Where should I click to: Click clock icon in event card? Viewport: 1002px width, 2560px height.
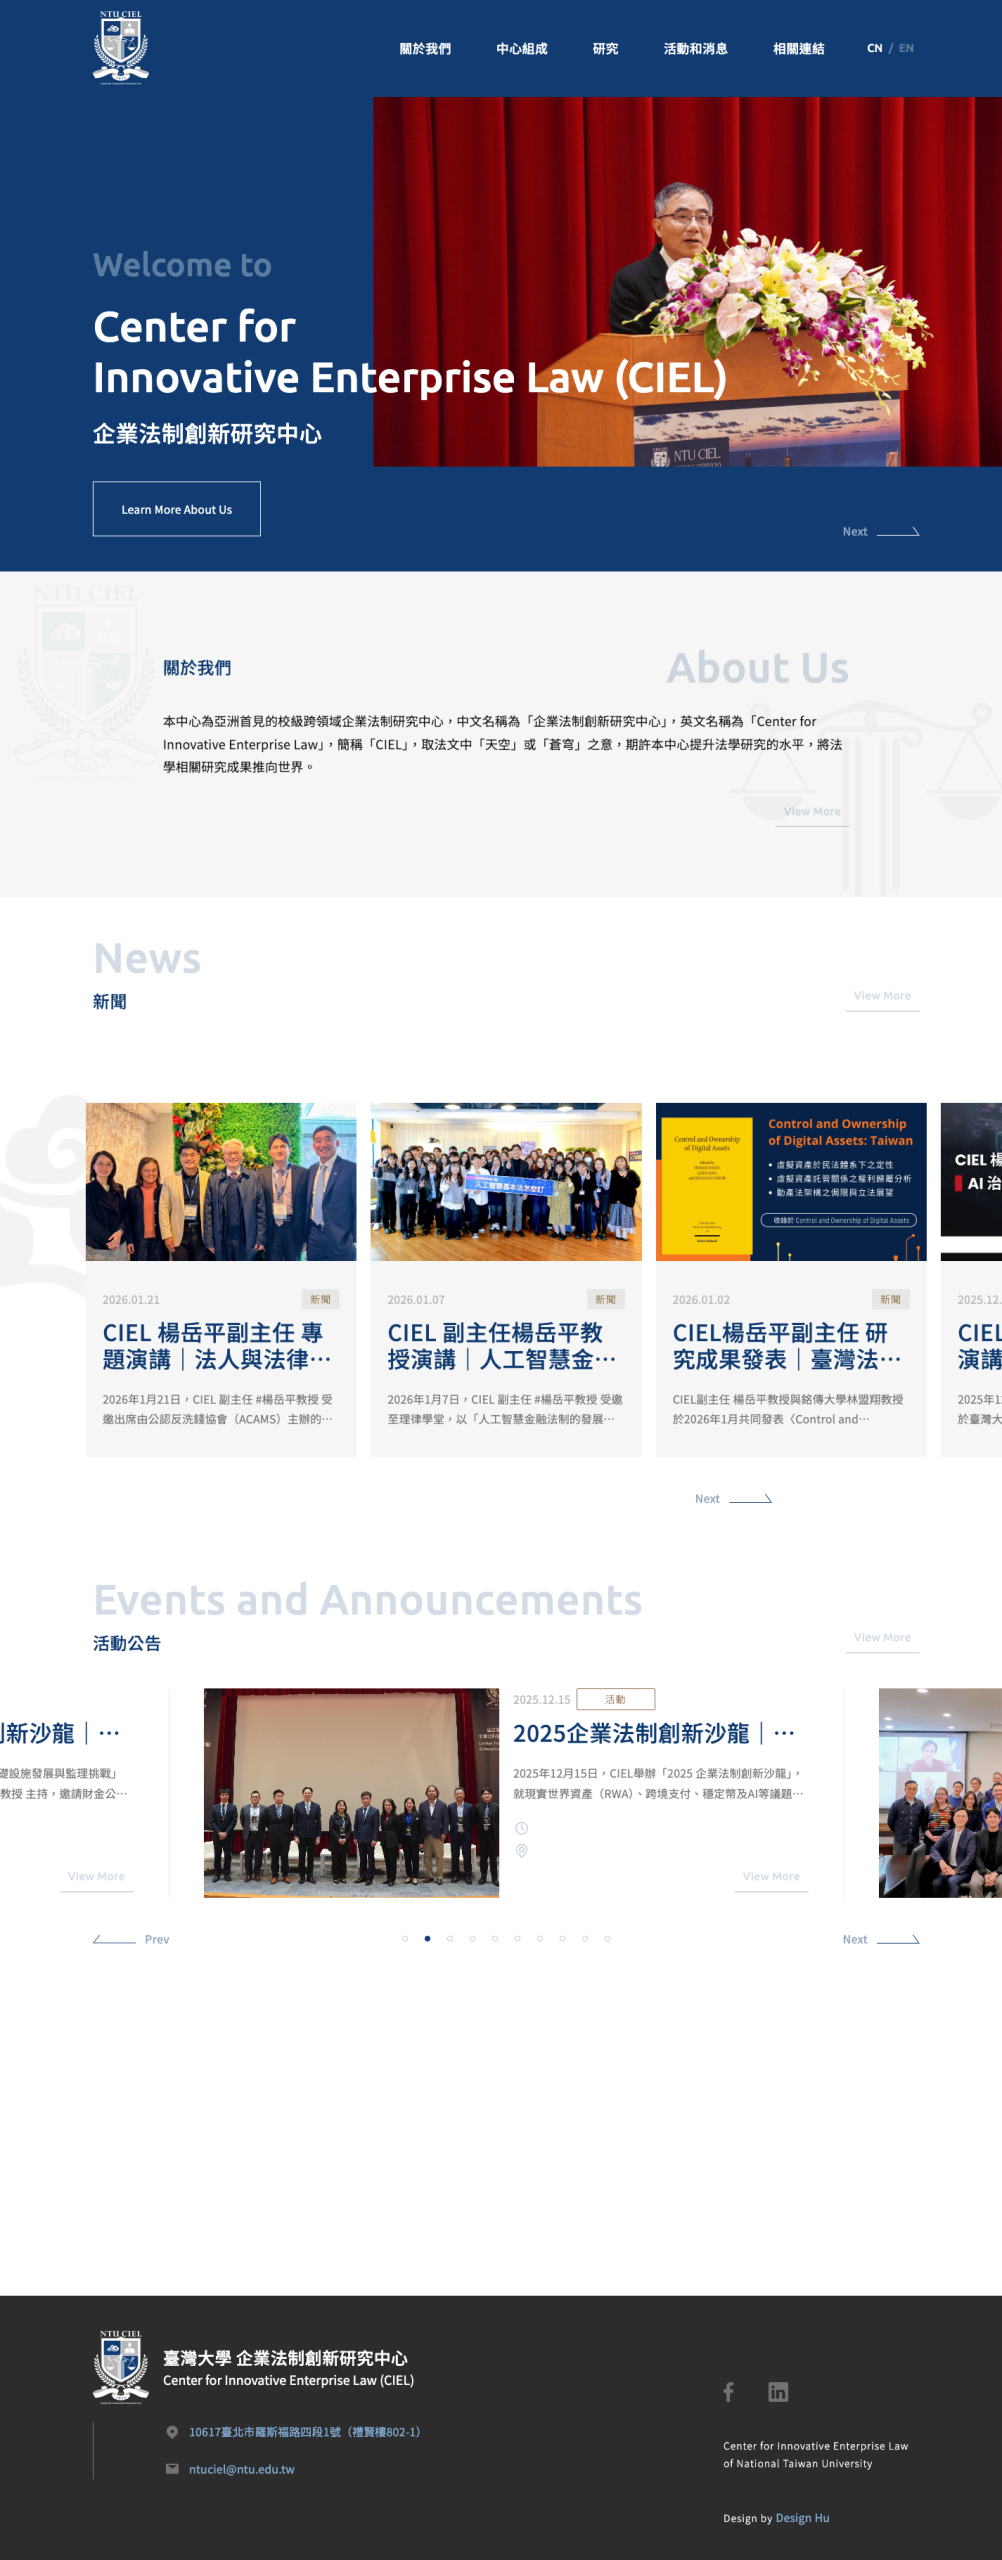[x=521, y=1828]
